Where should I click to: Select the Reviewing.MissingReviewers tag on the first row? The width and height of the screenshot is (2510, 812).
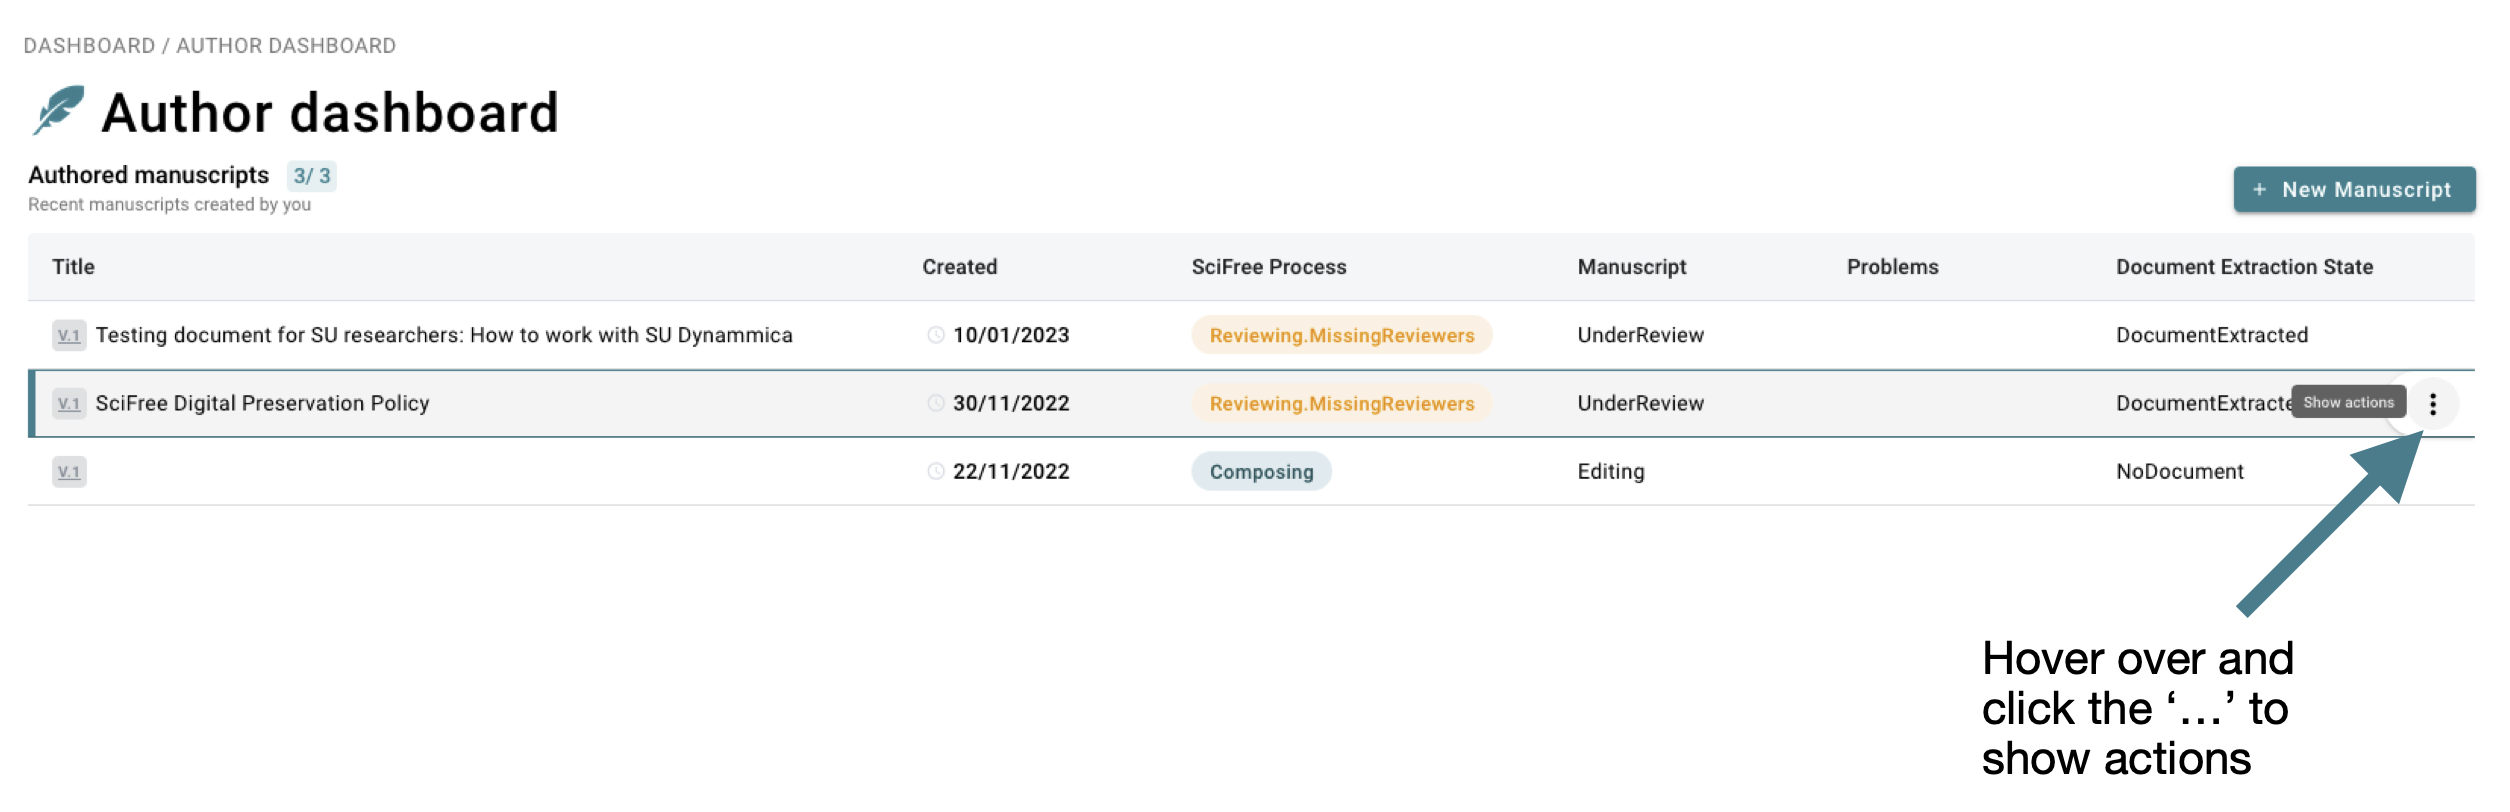tap(1341, 335)
